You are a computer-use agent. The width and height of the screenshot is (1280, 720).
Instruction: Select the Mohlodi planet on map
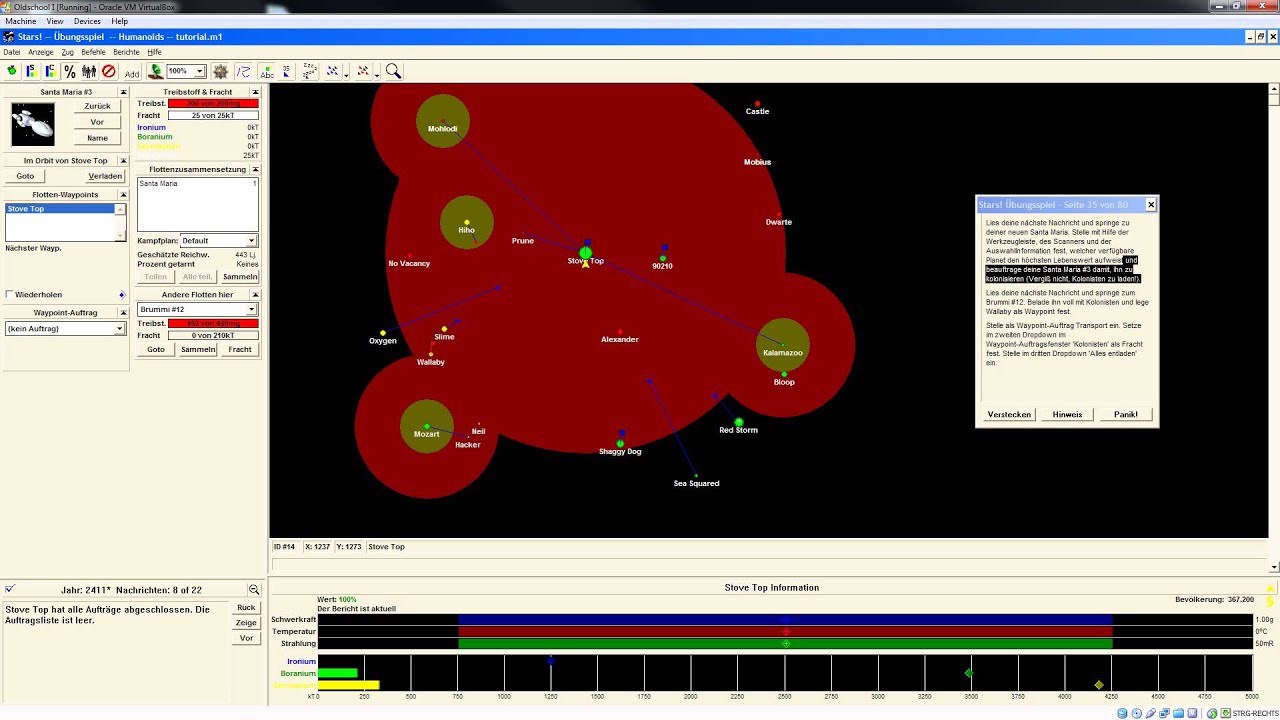[443, 121]
